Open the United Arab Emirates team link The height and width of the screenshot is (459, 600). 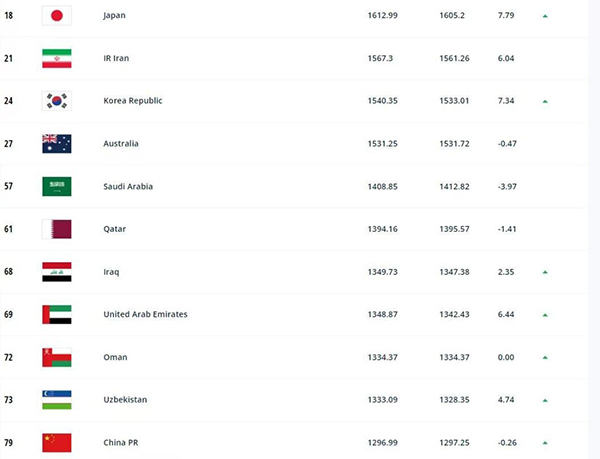click(145, 314)
